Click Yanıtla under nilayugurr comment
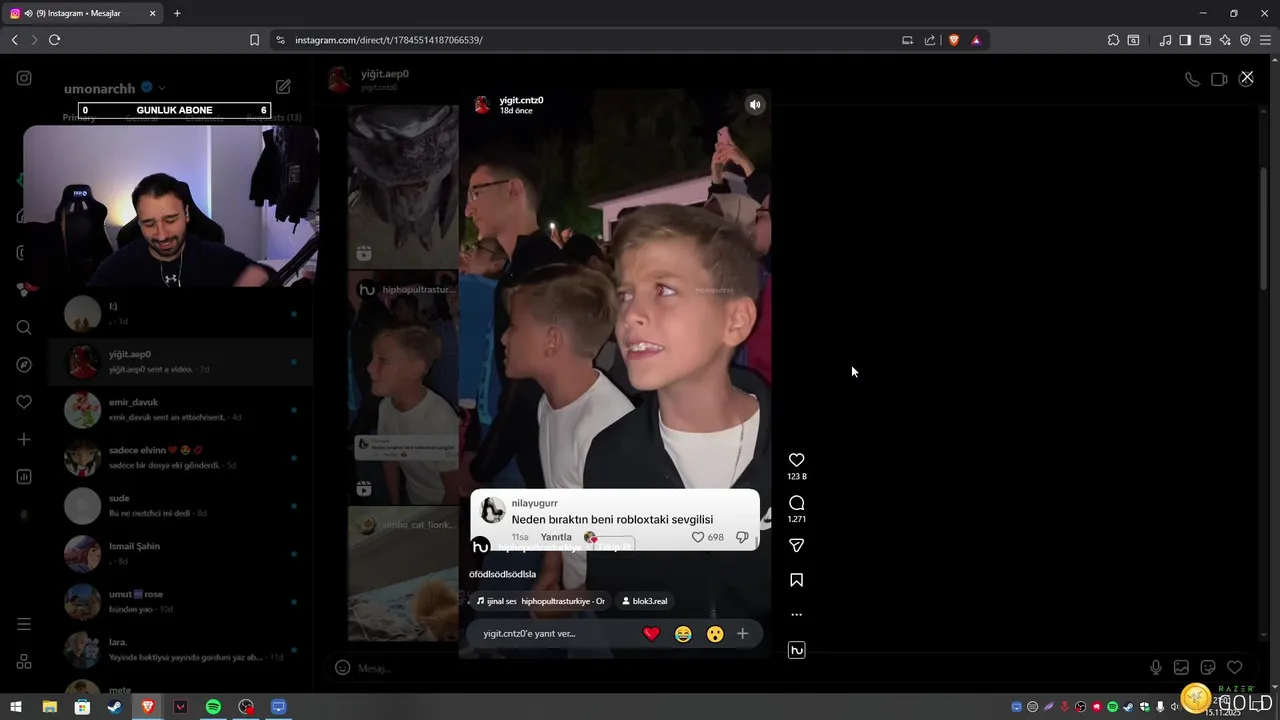The image size is (1280, 720). click(556, 537)
